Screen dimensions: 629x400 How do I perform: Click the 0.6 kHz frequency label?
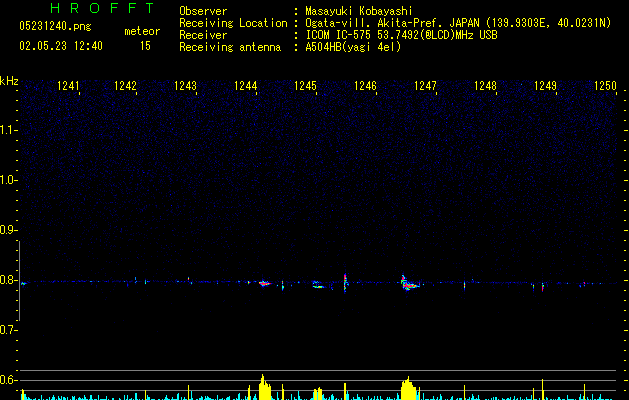[x=8, y=380]
